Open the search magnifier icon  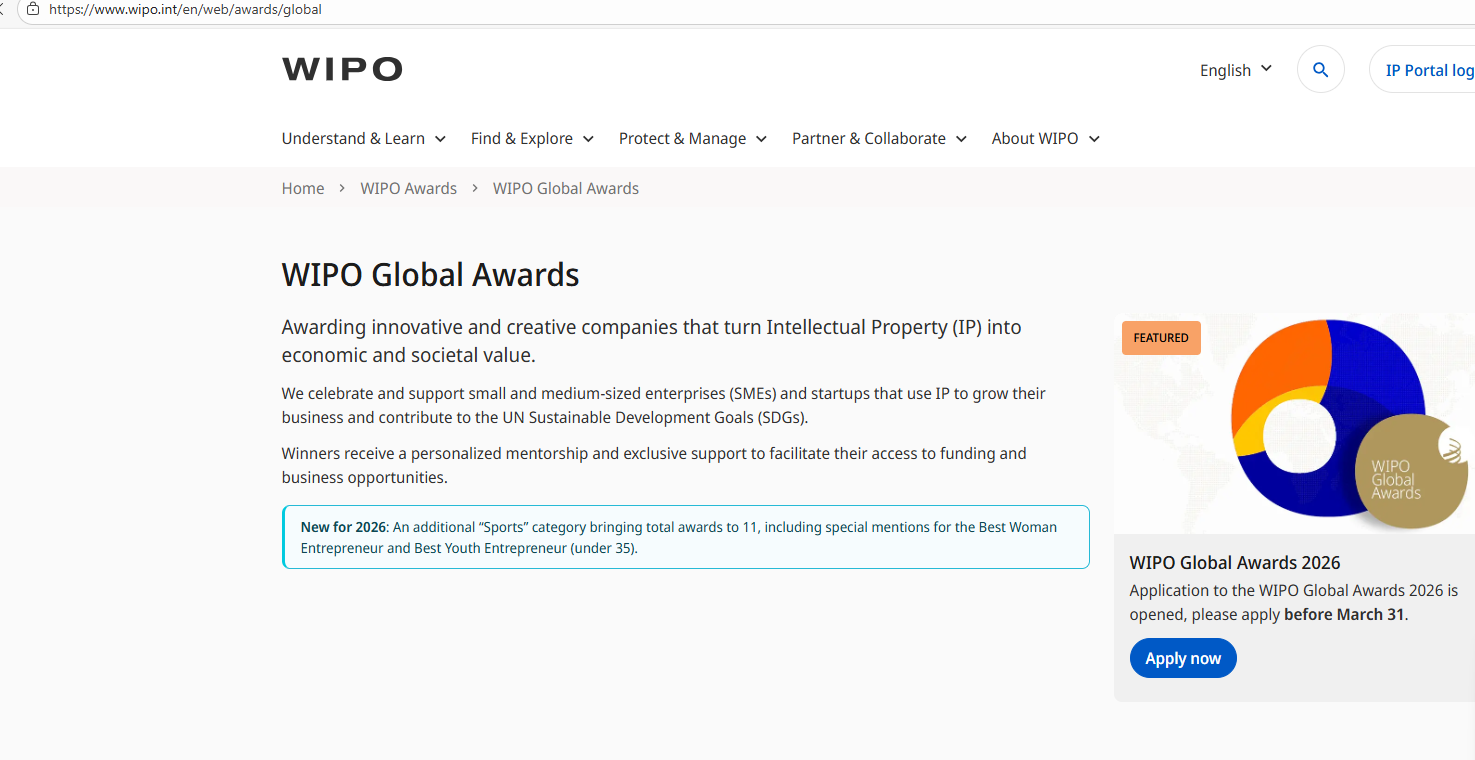point(1320,70)
